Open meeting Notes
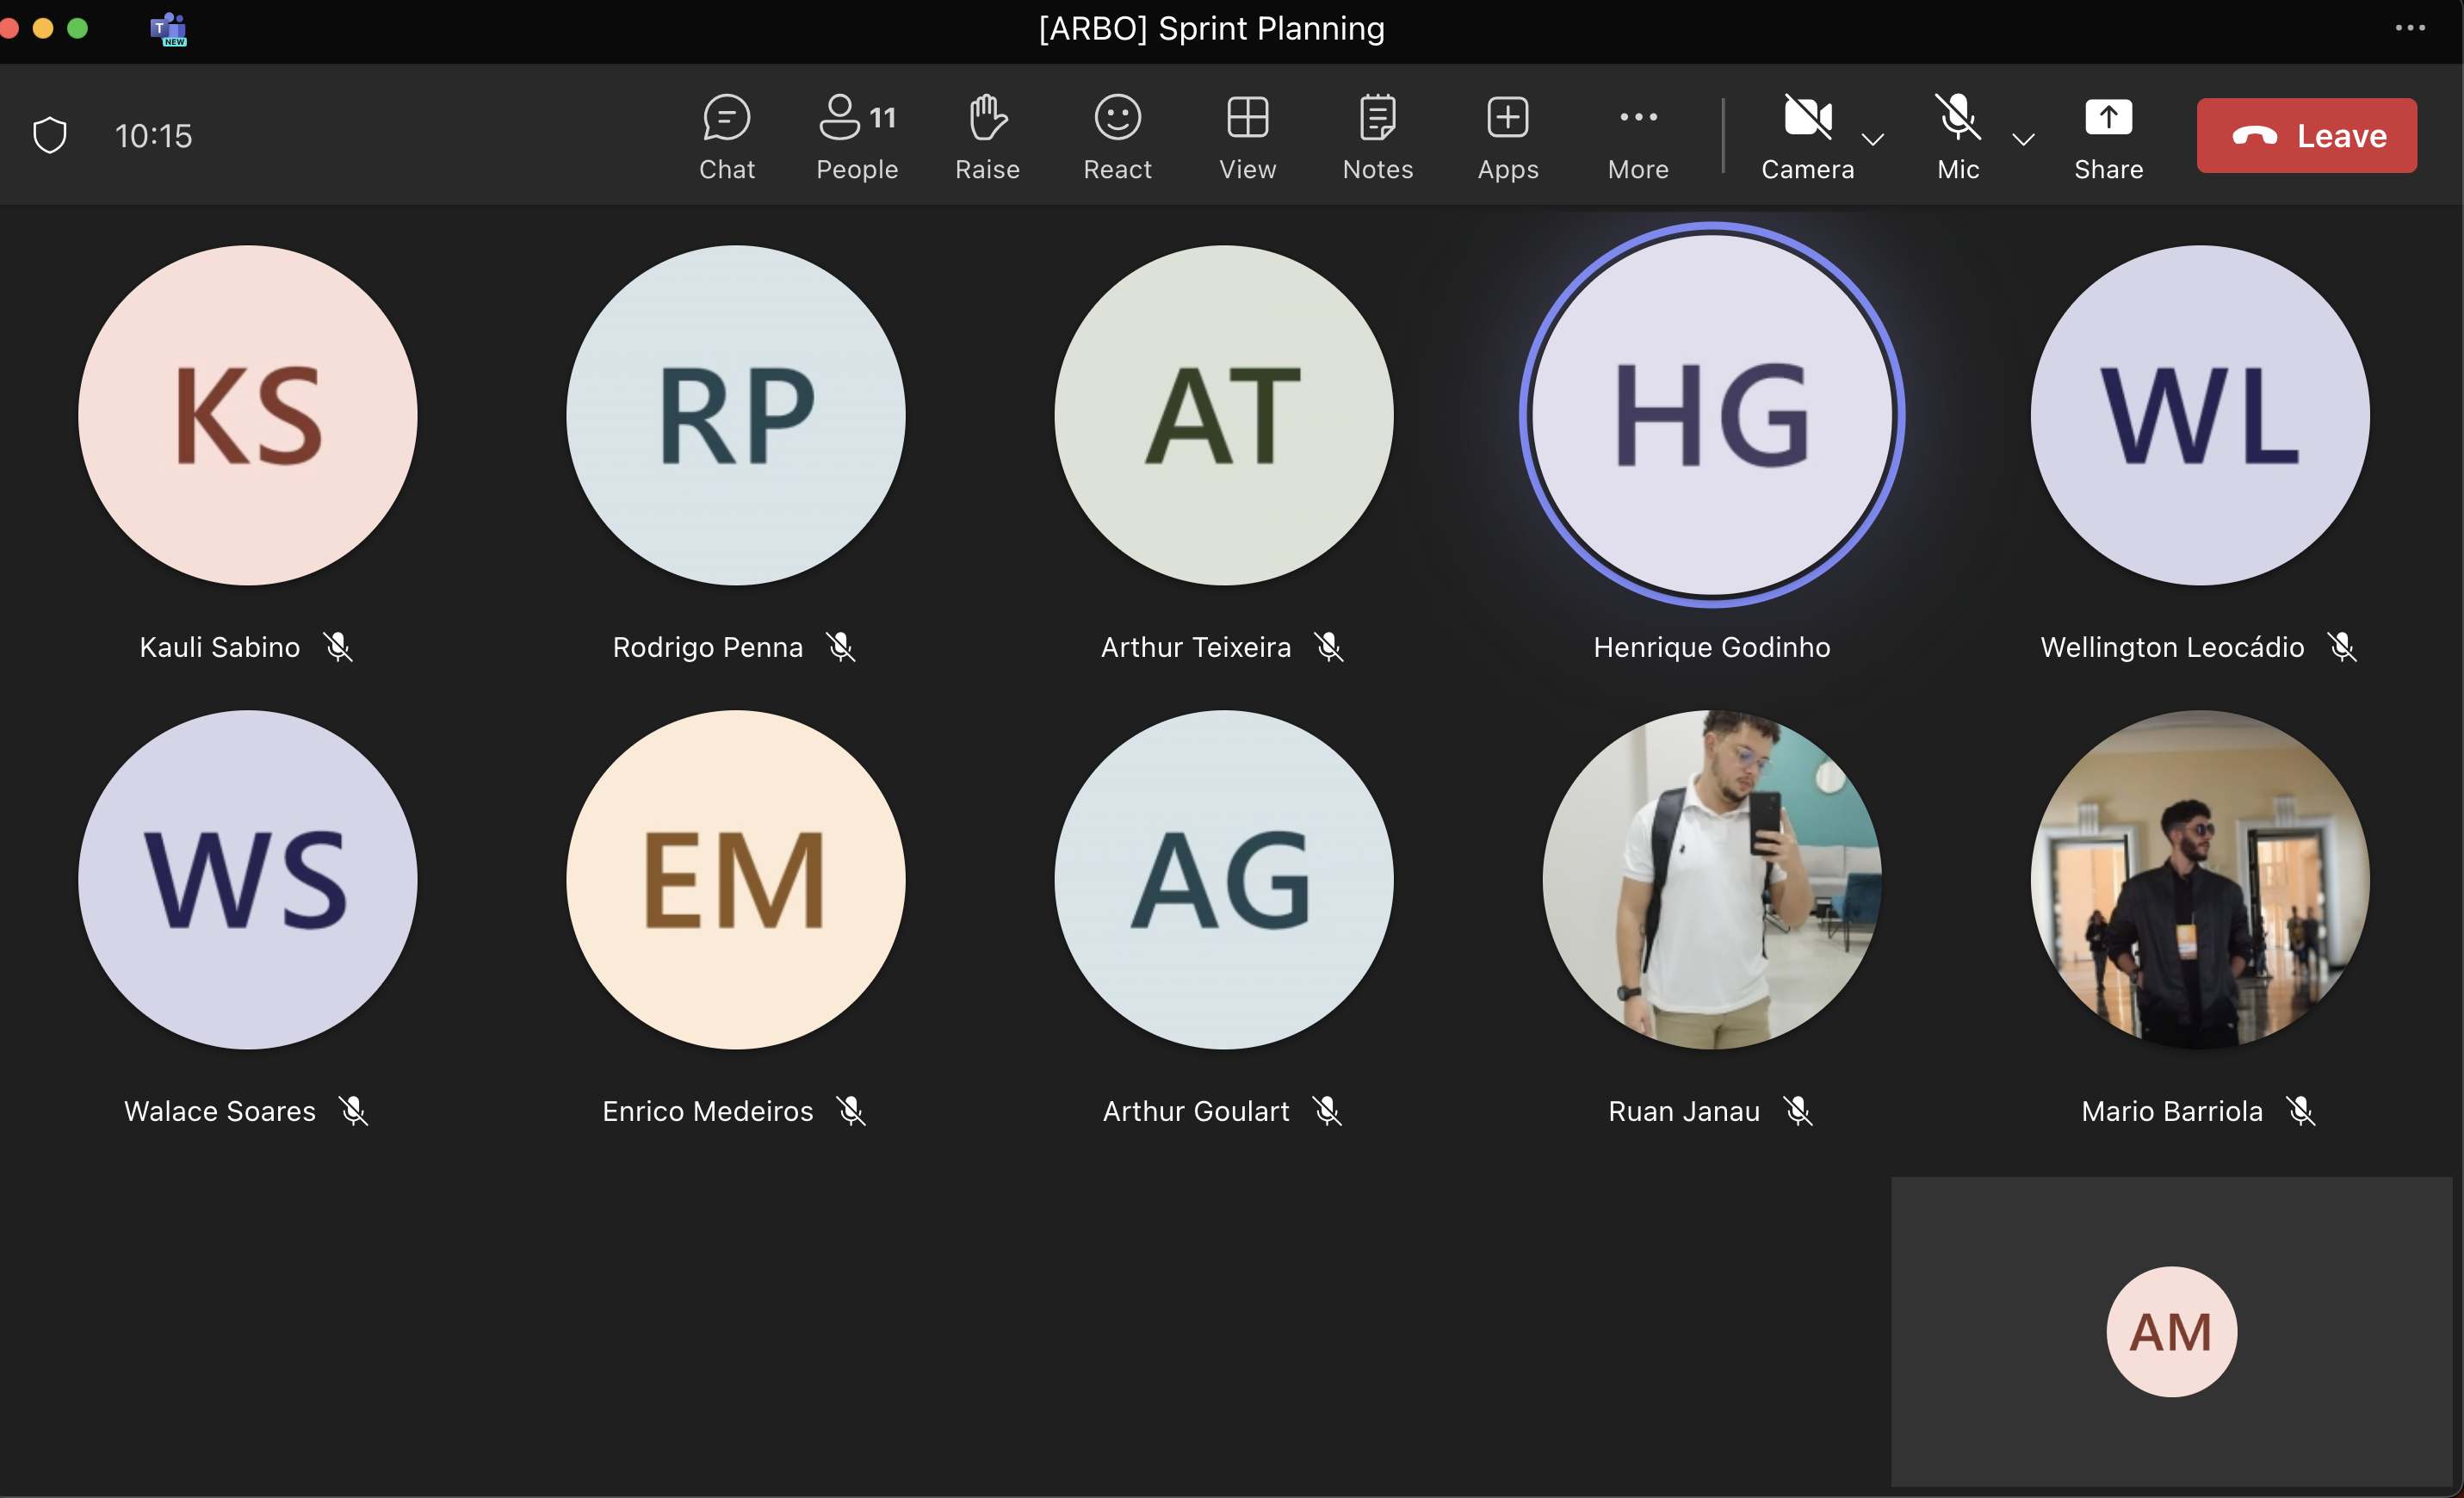This screenshot has width=2464, height=1498. coord(1377,137)
